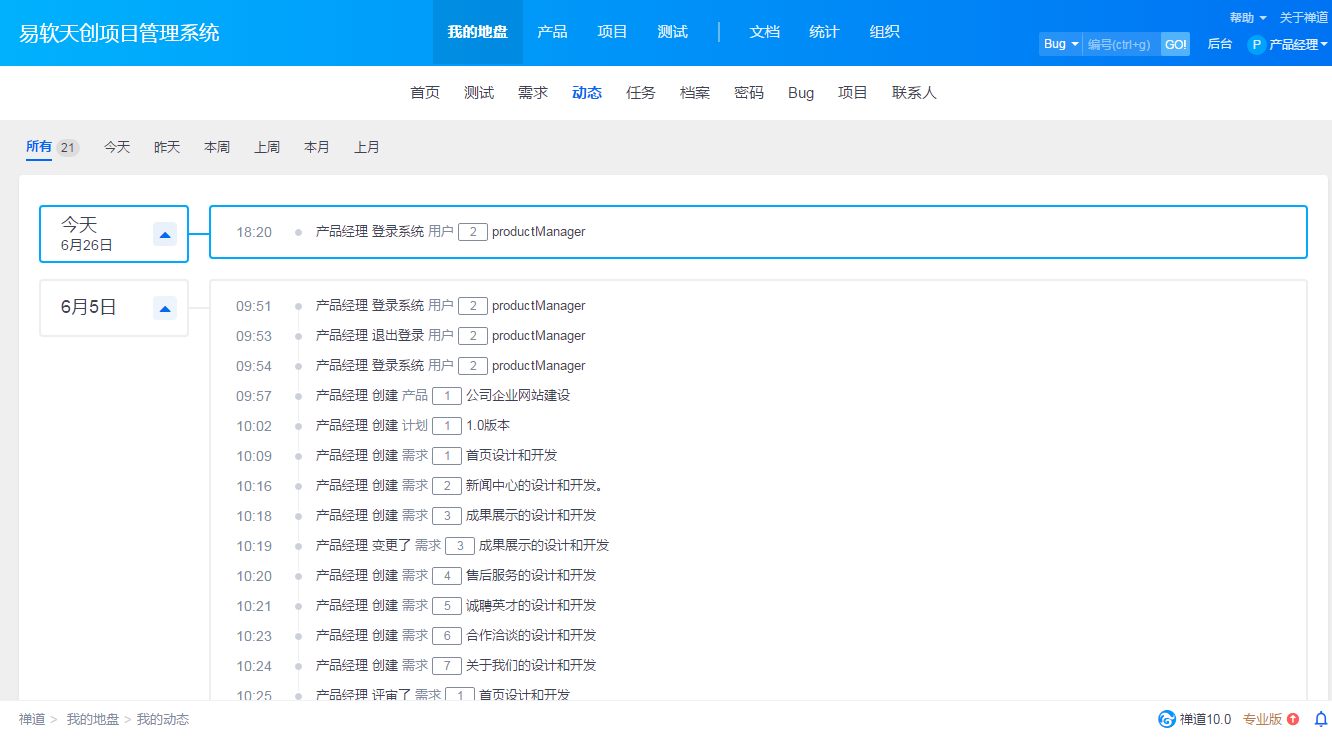Open the Bug sub-tab
The height and width of the screenshot is (737, 1332).
801,93
